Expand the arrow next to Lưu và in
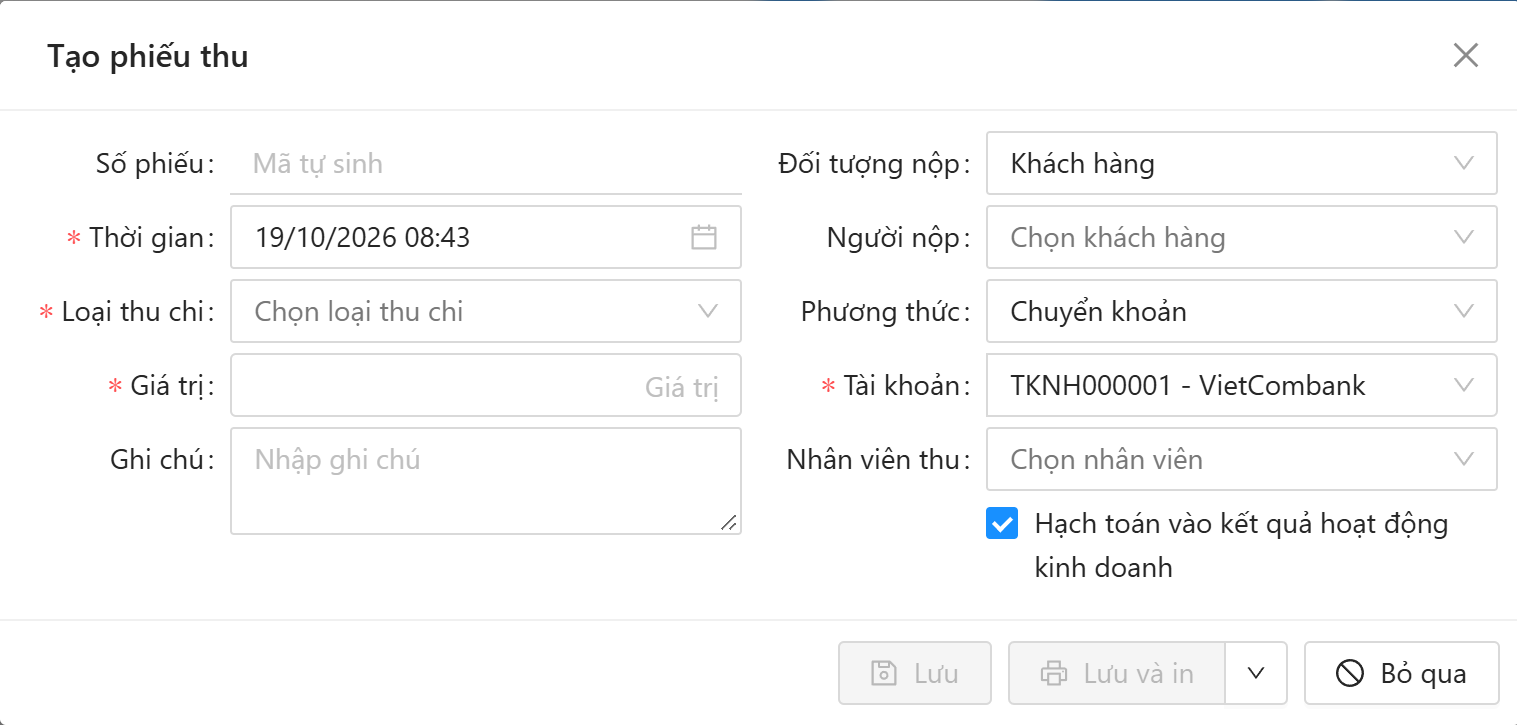The width and height of the screenshot is (1517, 725). point(1257,673)
